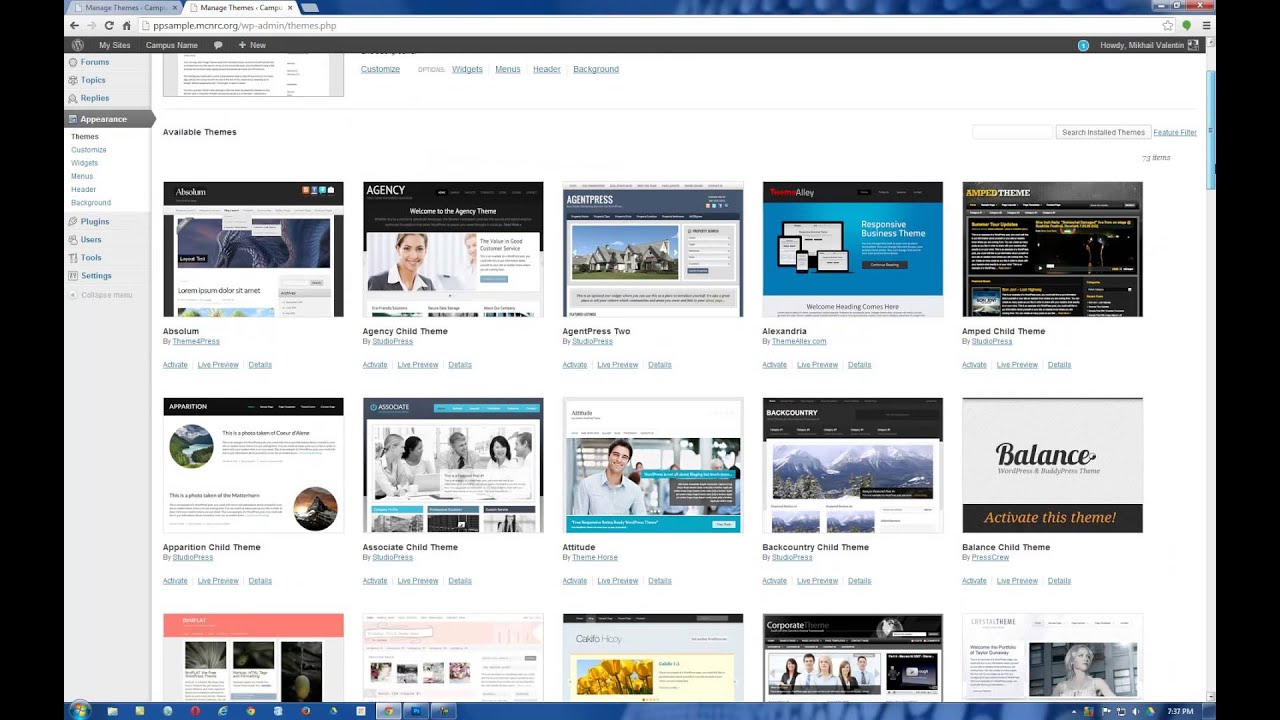Screen dimensions: 1280x720
Task: Select Customize in the Appearance submenu
Action: coord(89,150)
